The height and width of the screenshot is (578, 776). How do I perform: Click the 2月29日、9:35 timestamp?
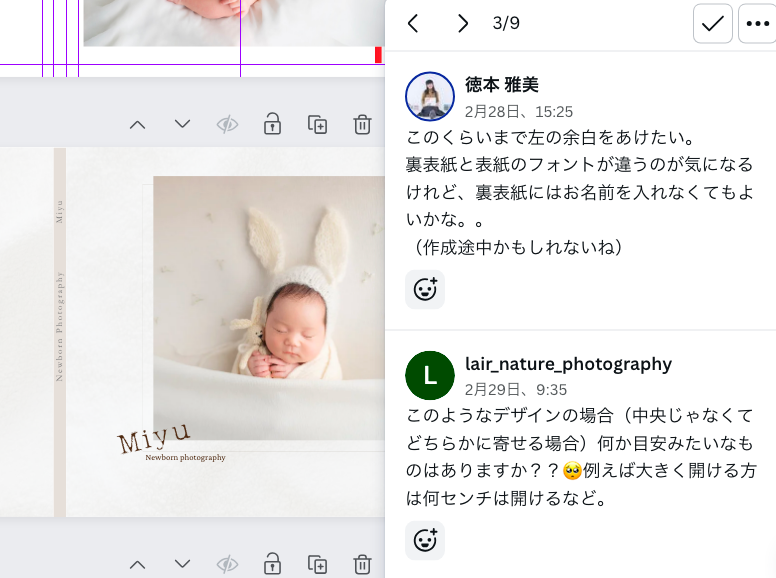(515, 390)
